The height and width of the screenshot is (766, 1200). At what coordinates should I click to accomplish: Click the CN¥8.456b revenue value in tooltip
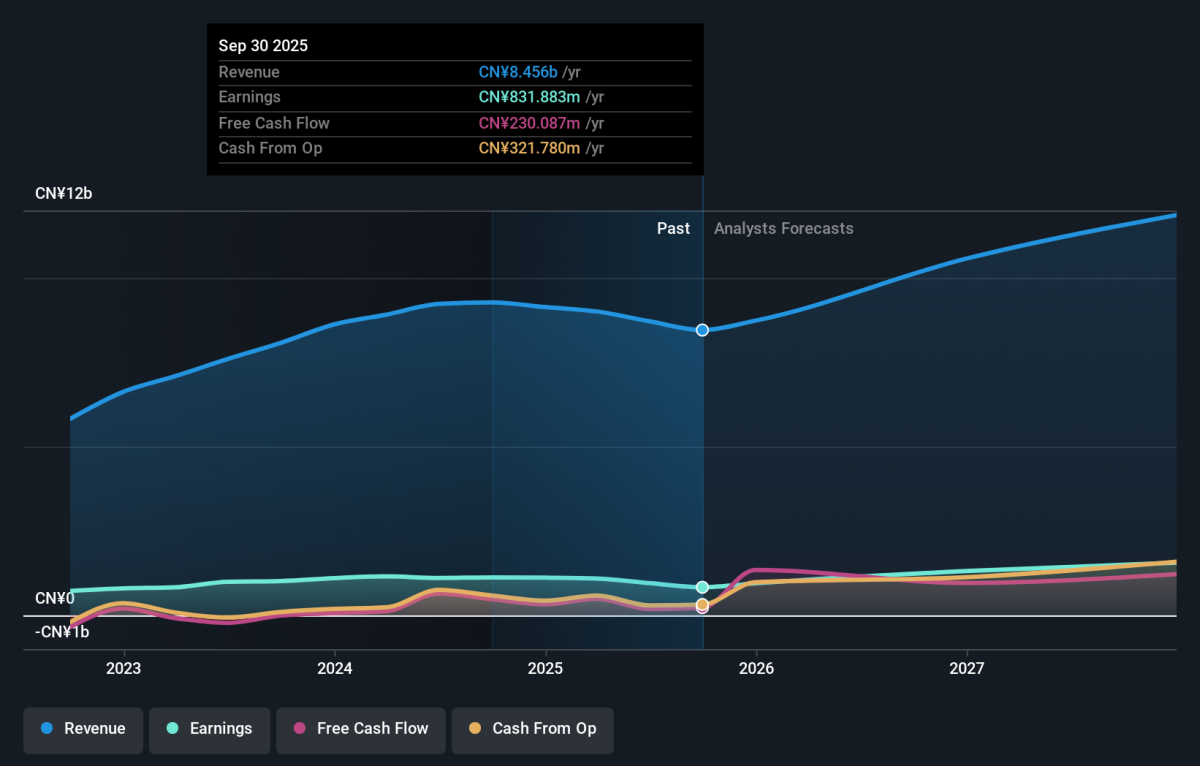click(518, 72)
